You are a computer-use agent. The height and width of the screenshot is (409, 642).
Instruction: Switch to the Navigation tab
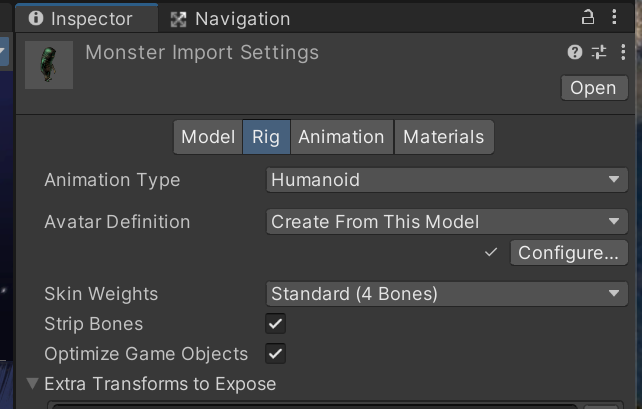point(230,19)
